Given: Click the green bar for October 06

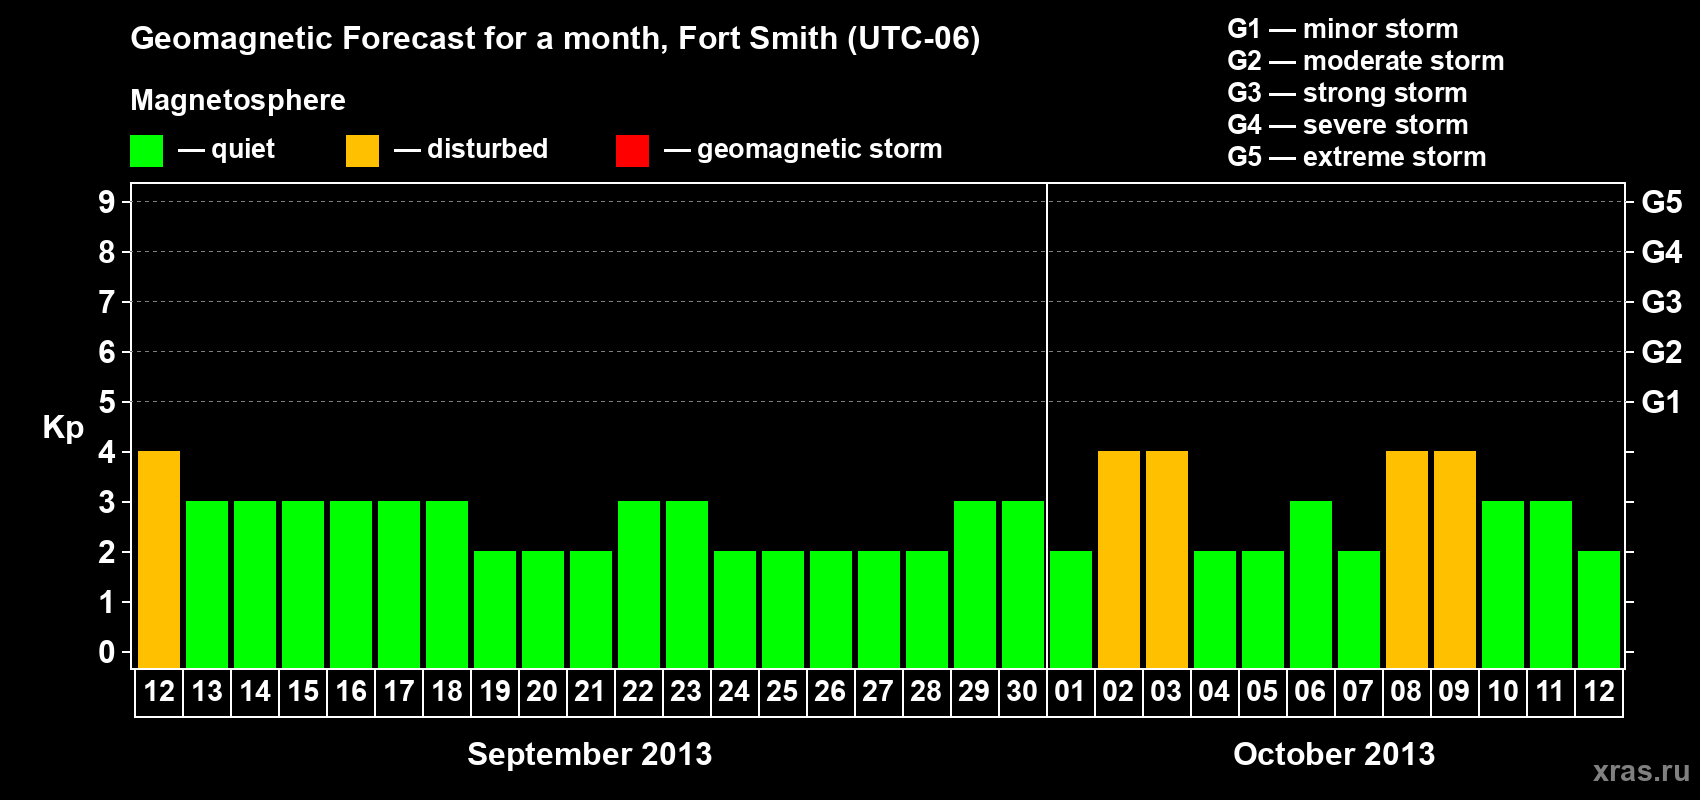Looking at the screenshot, I should [1311, 585].
